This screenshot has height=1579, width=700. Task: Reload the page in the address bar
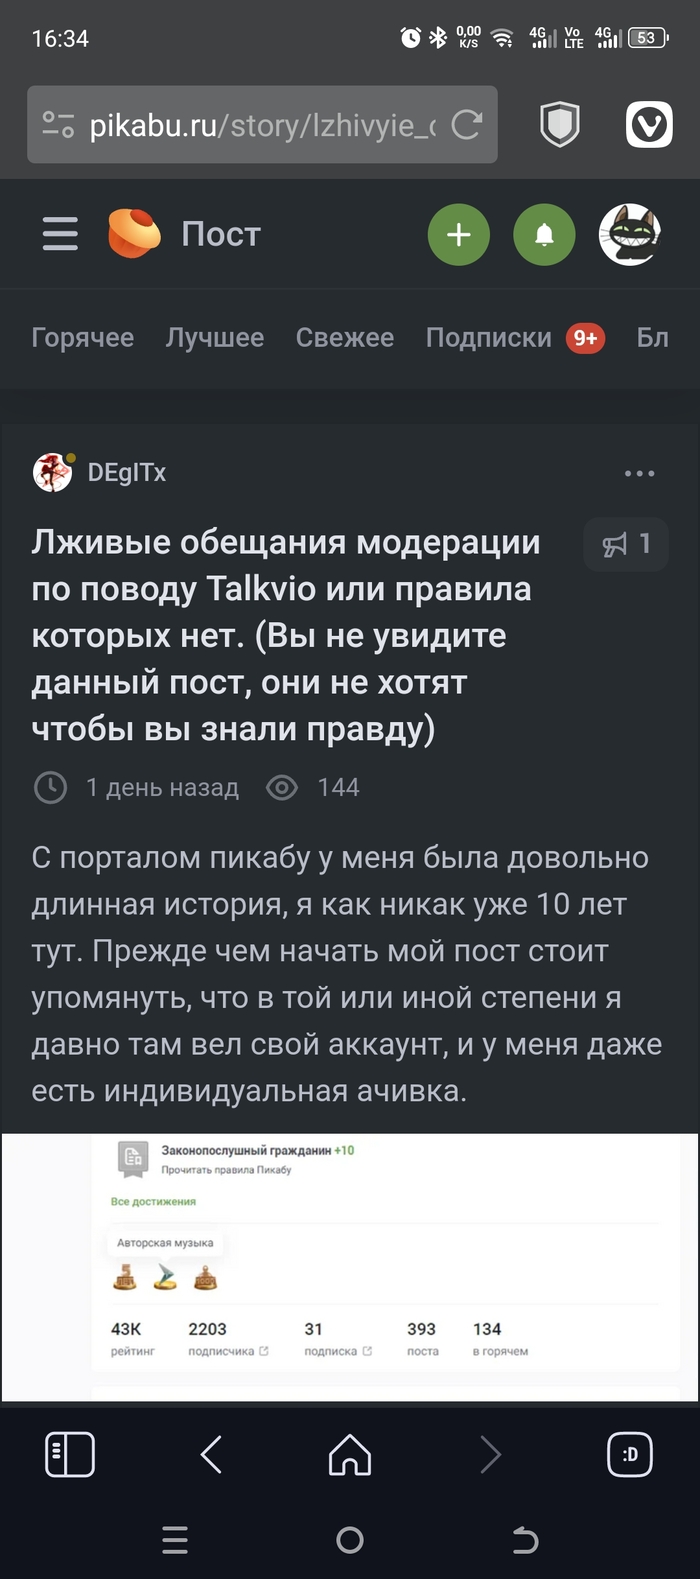[x=466, y=125]
